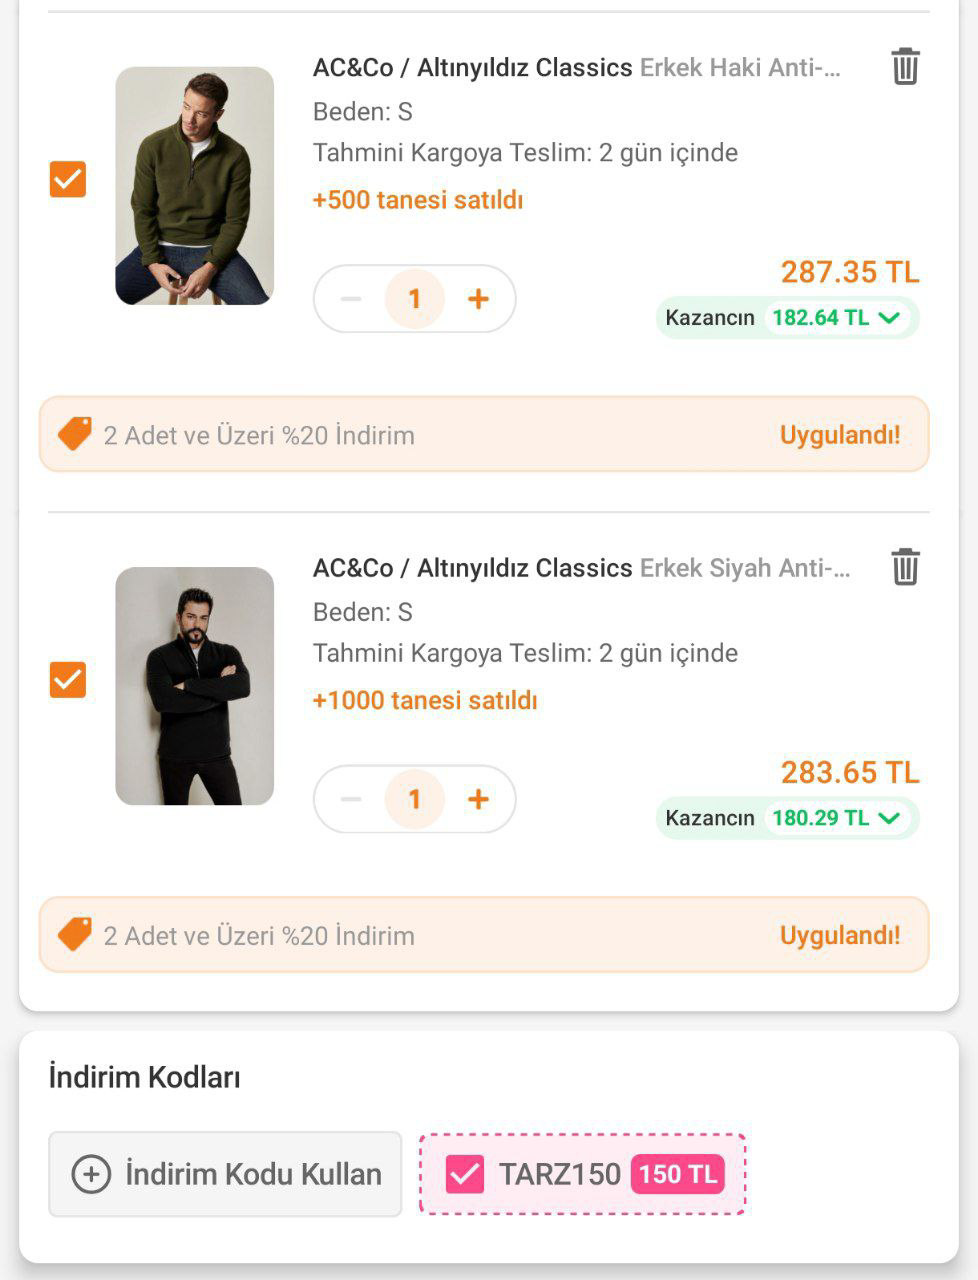
Task: Click discount tag icon under Haki sweater
Action: click(x=75, y=434)
